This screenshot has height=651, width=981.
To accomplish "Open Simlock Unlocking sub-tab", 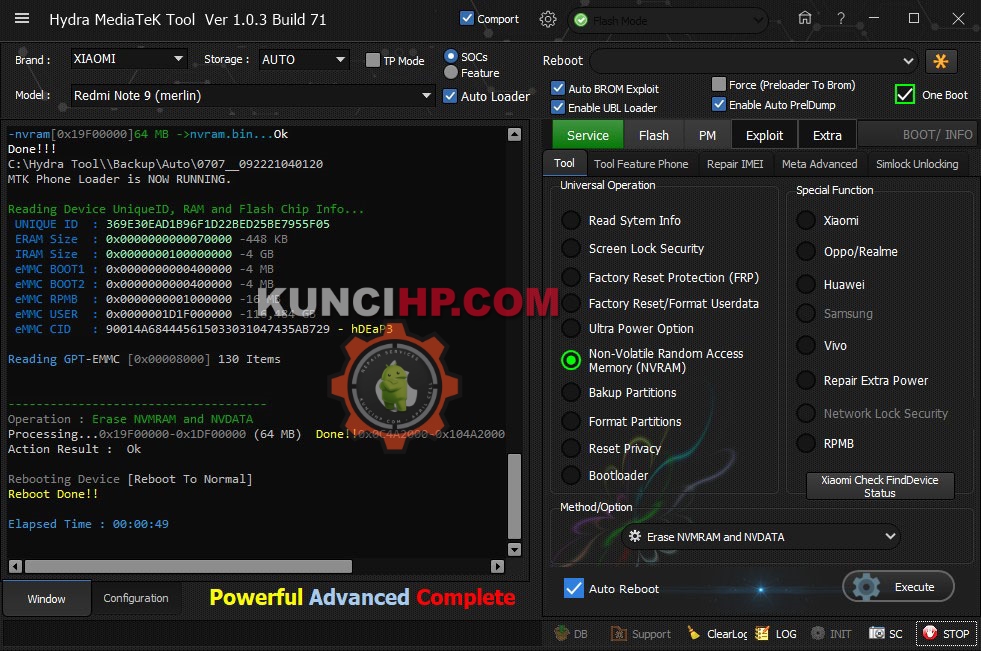I will [x=917, y=164].
